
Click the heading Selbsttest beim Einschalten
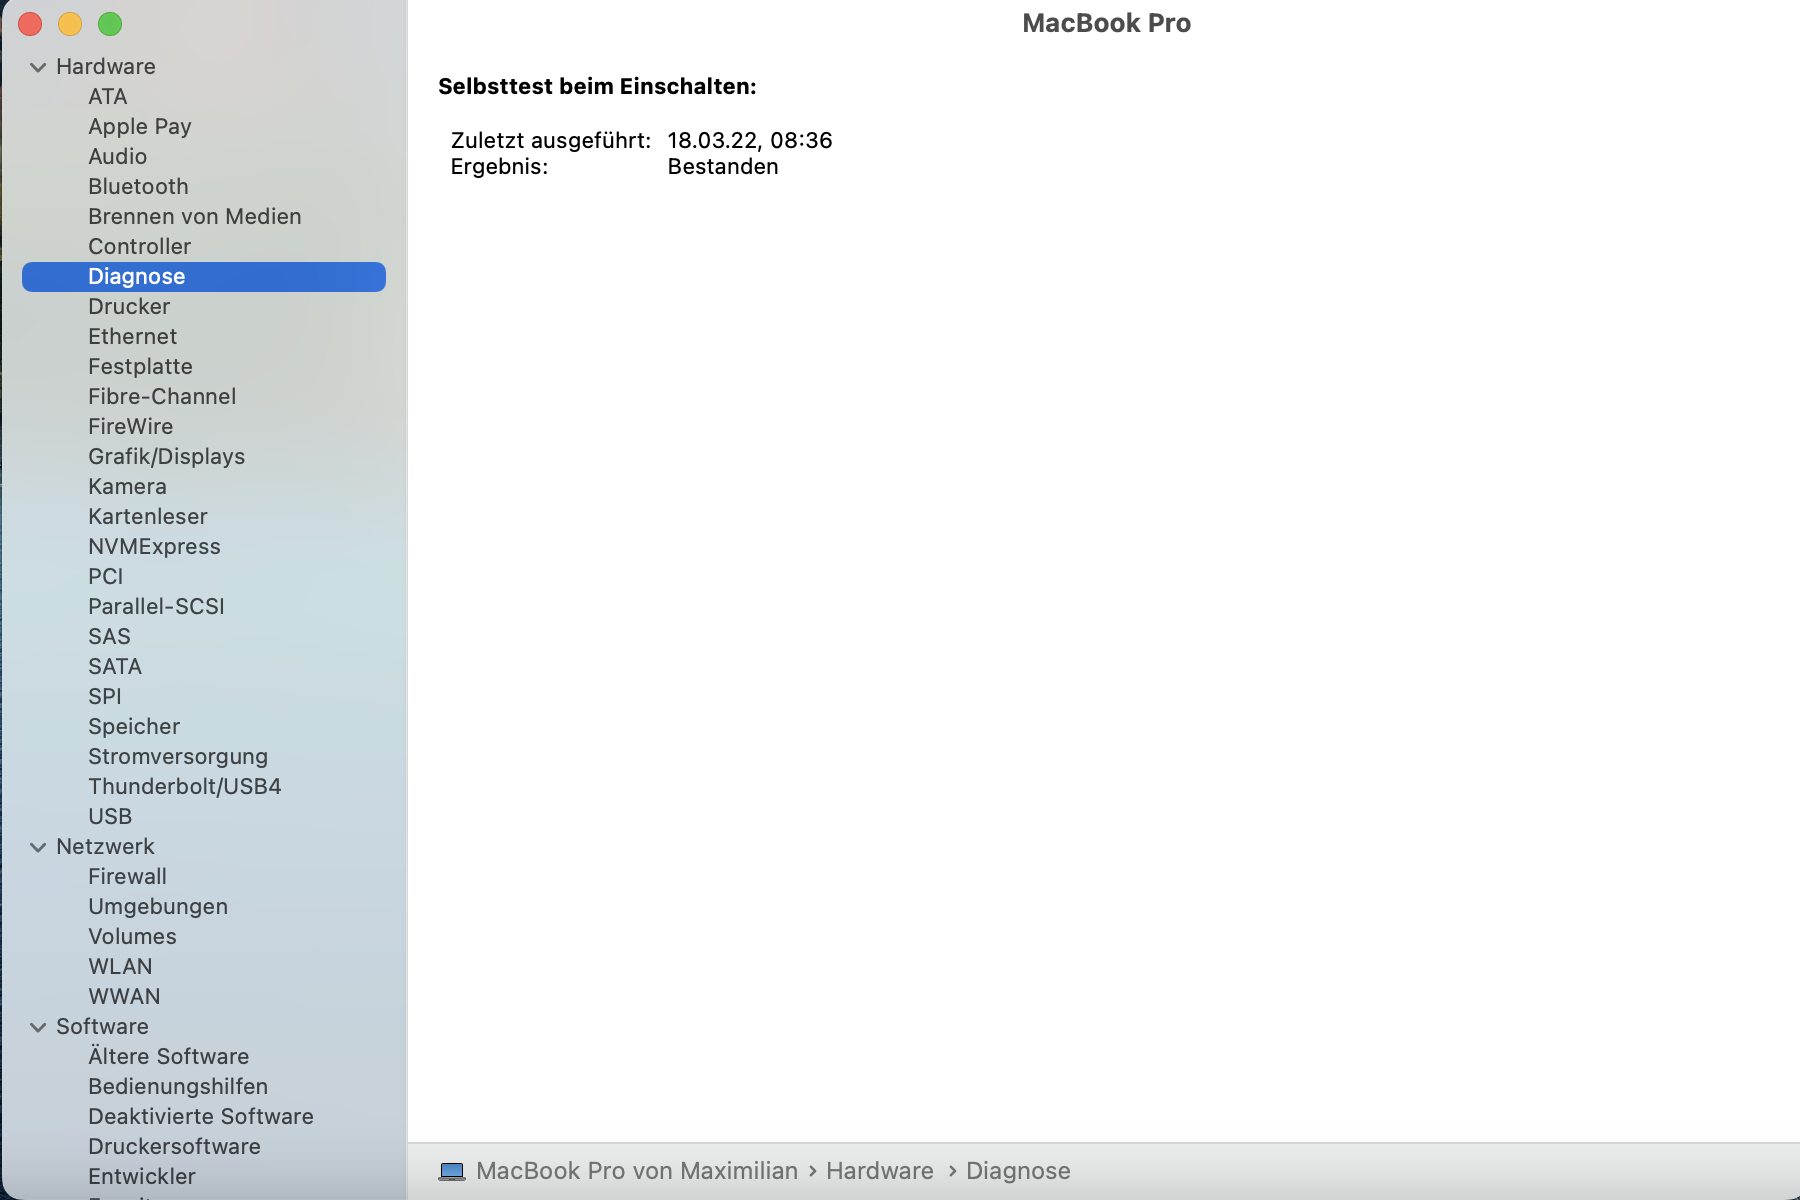(597, 87)
